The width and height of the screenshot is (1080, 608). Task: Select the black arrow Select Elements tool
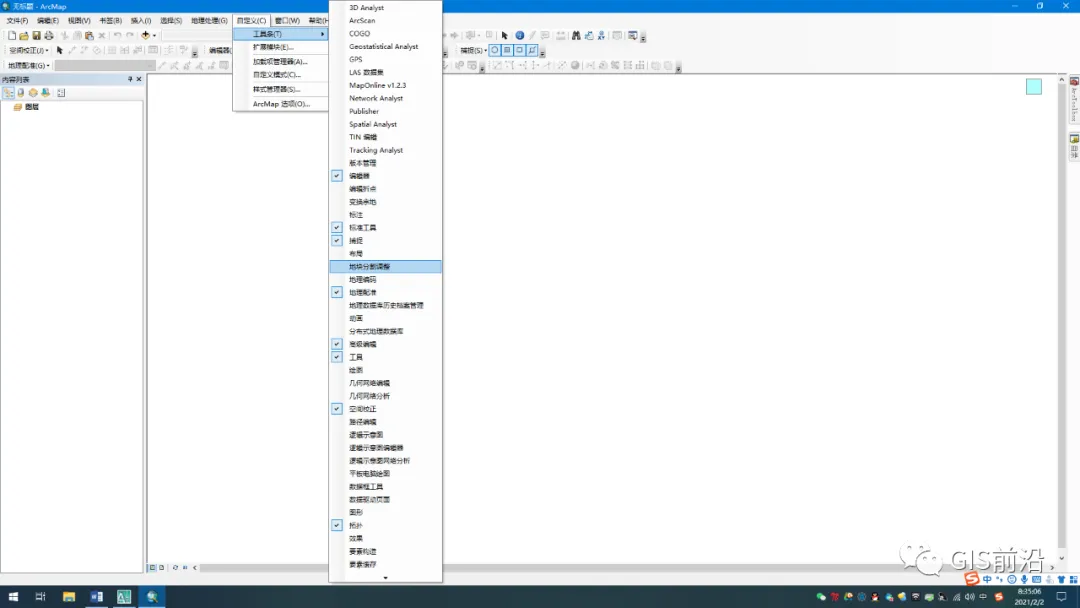pos(505,35)
